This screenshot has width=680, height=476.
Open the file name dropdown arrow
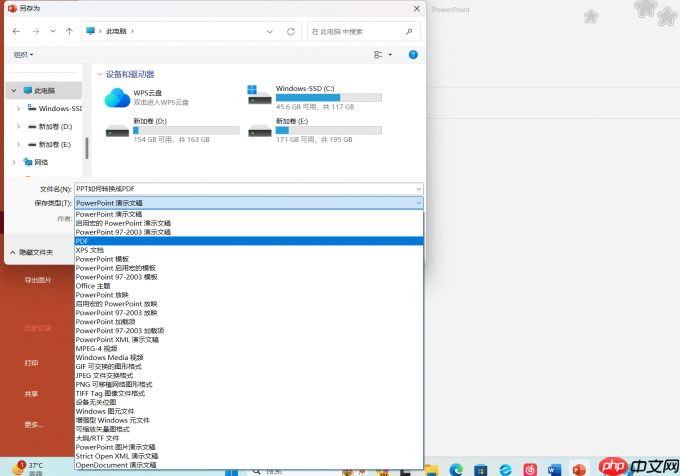(418, 189)
